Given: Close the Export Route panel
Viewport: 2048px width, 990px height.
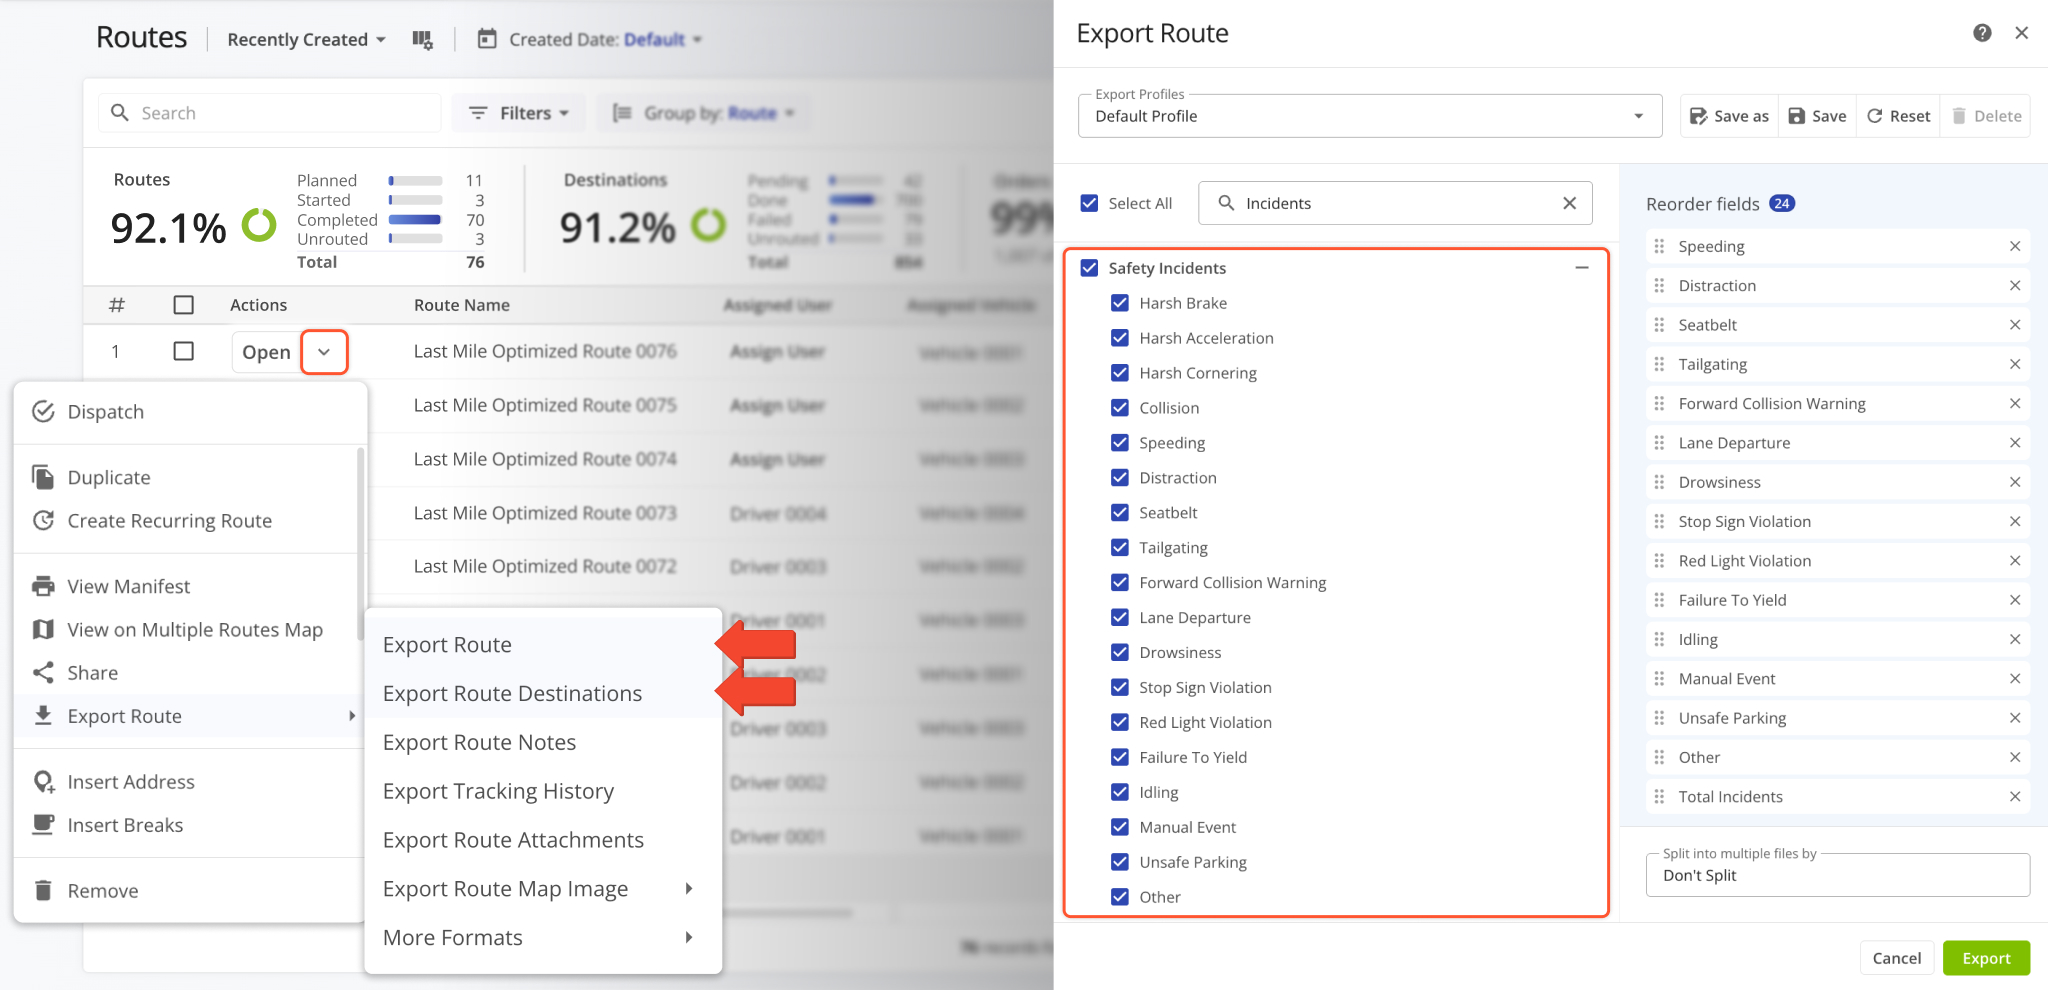Looking at the screenshot, I should (2021, 33).
